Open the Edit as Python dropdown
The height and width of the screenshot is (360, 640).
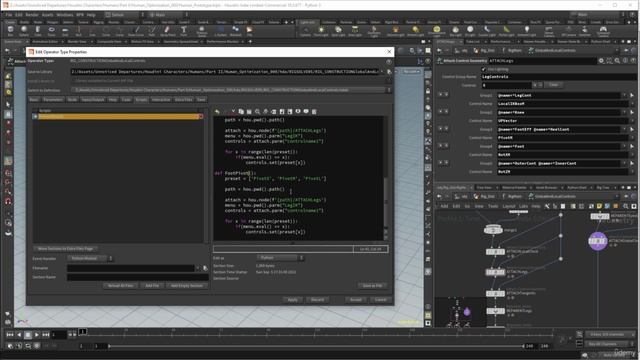point(280,258)
